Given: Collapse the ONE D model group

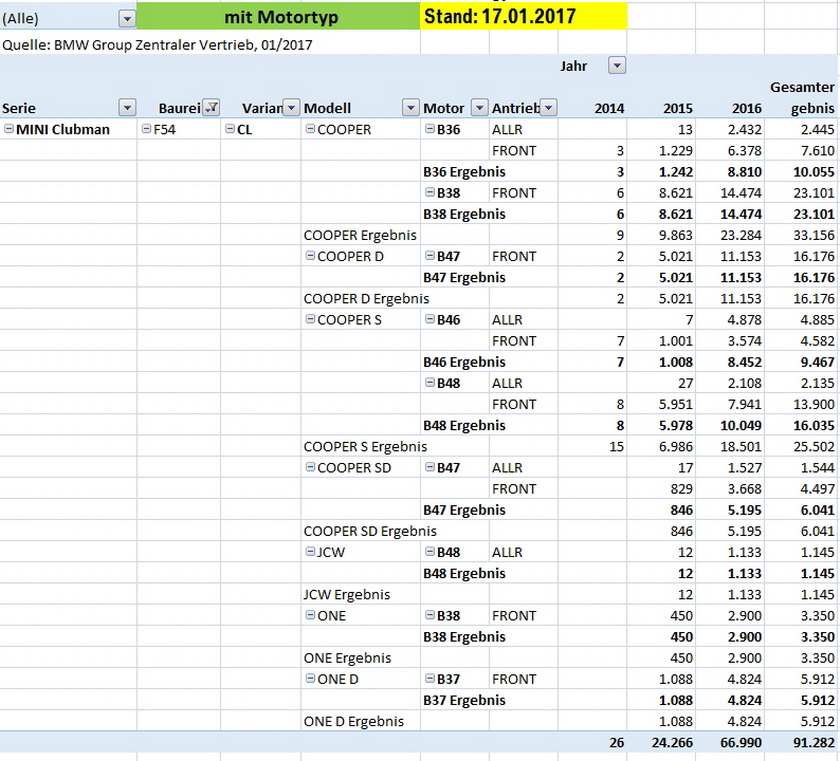Looking at the screenshot, I should [310, 679].
